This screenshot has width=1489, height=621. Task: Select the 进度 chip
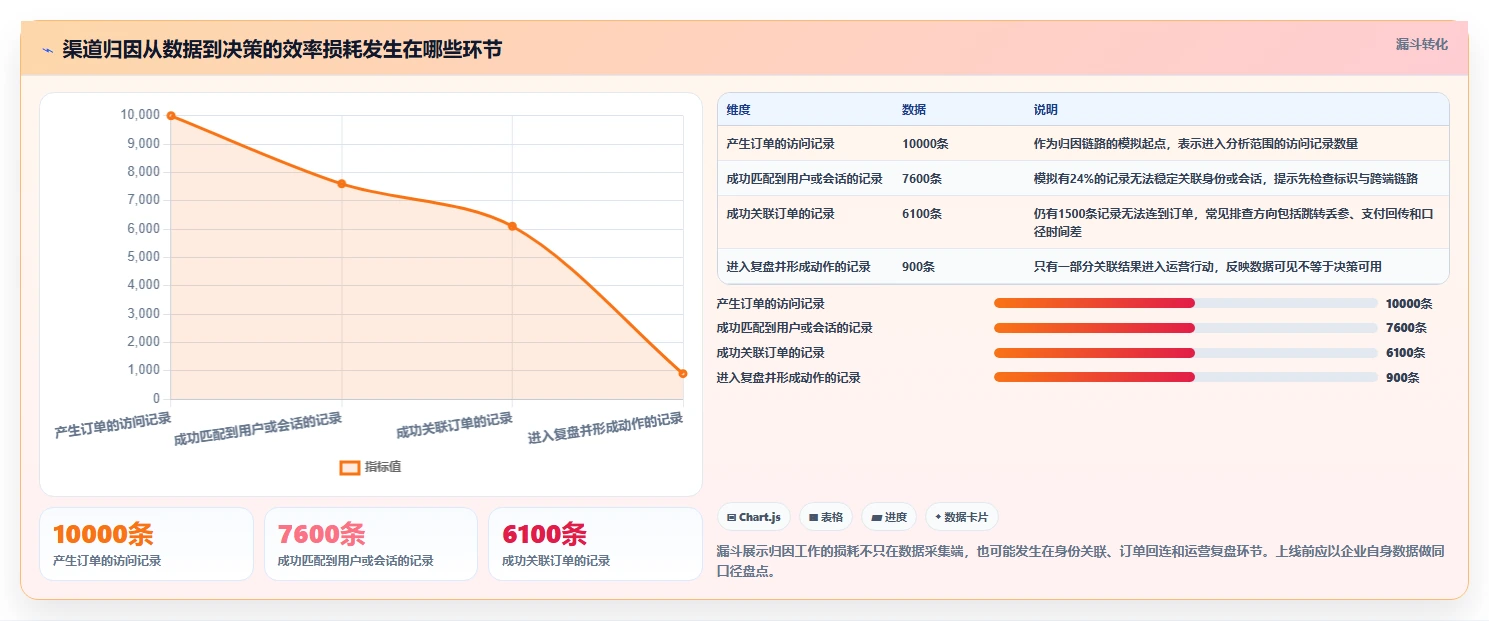[889, 517]
